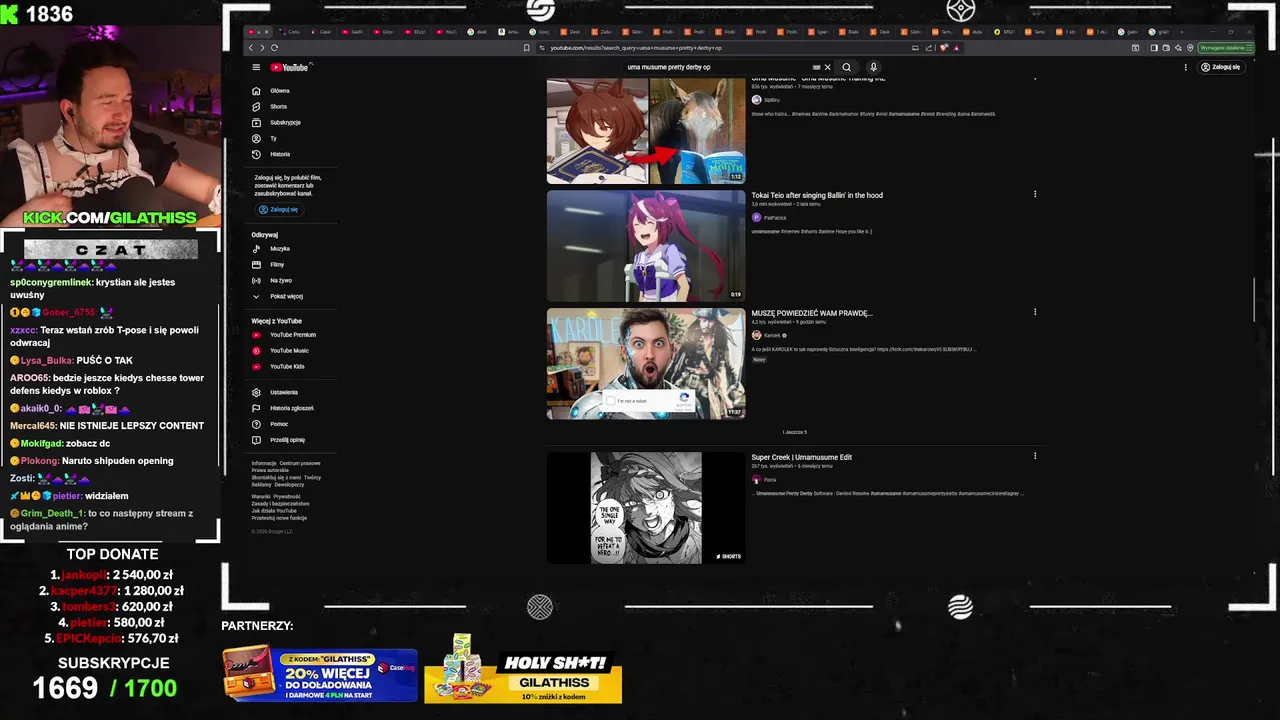This screenshot has width=1280, height=720.
Task: Click title Super Creek | Umamusume Edit
Action: (802, 457)
